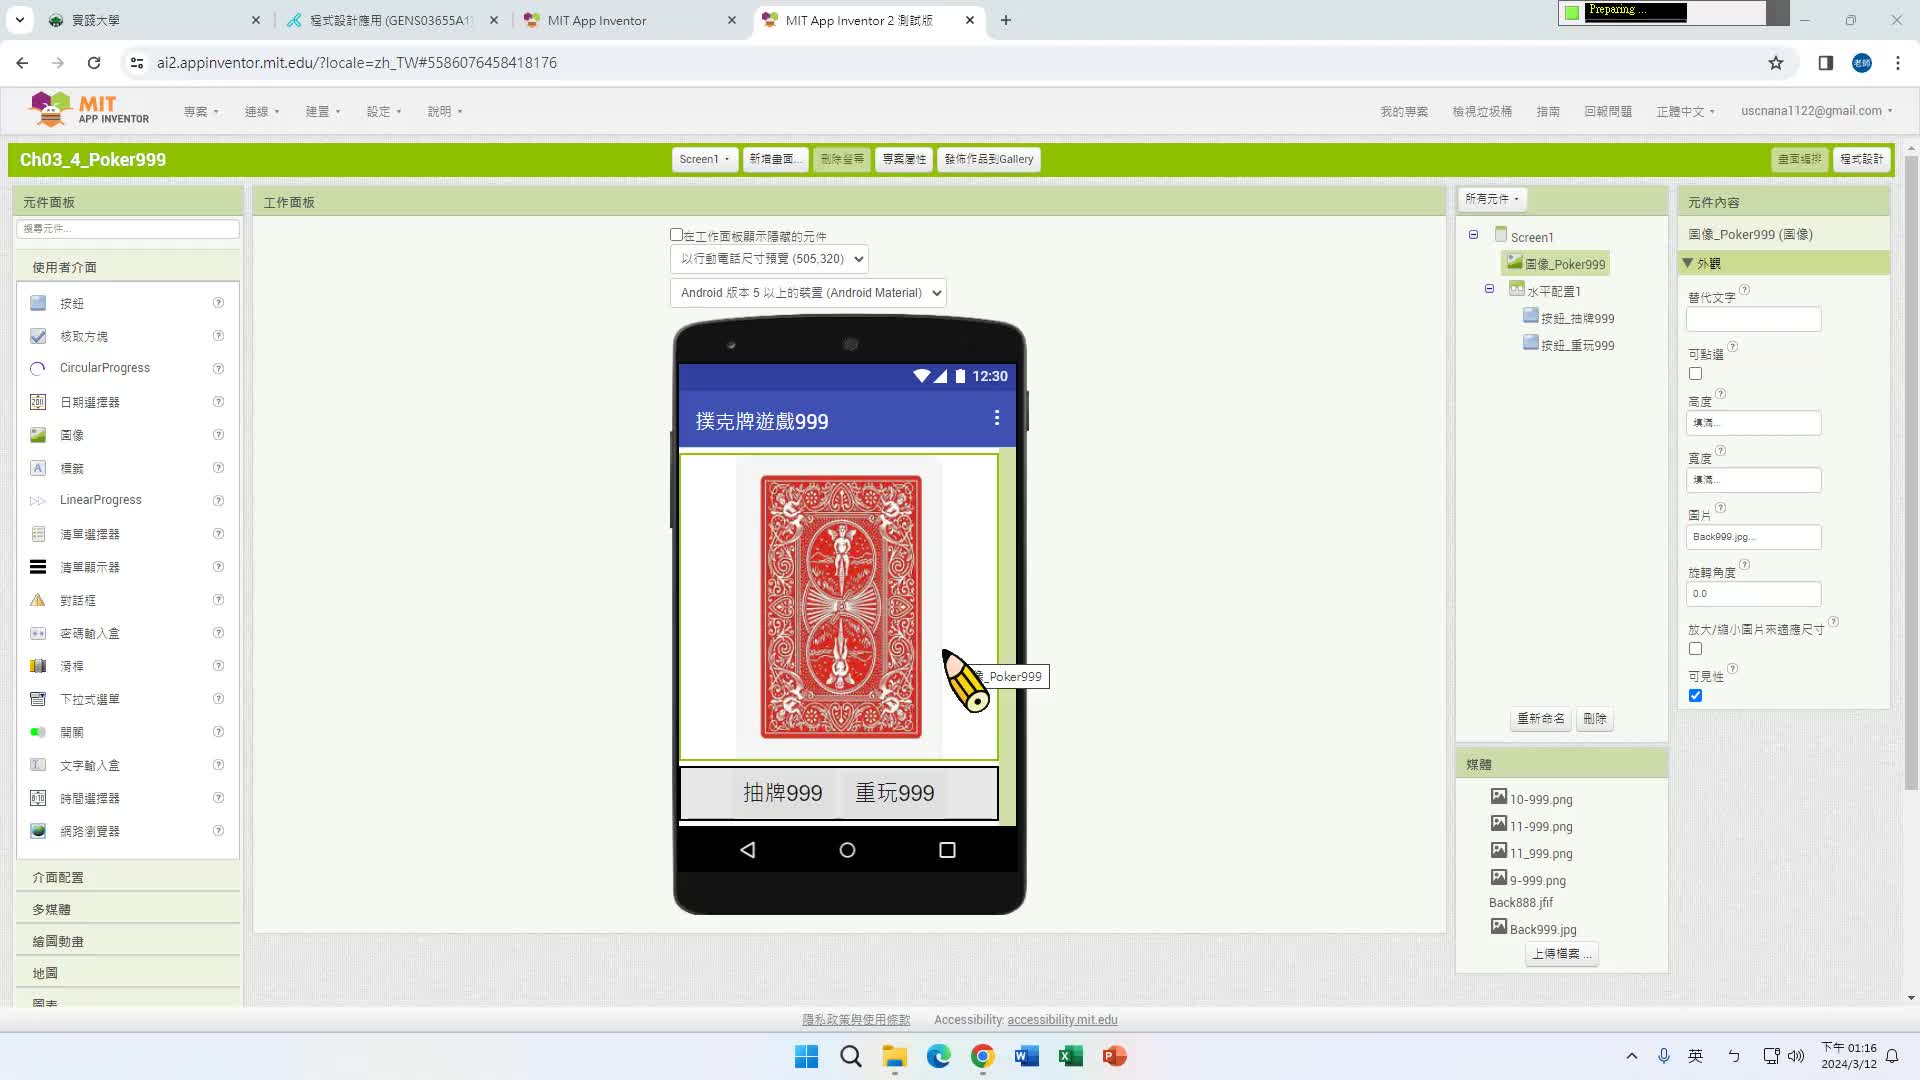This screenshot has width=1920, height=1080.
Task: Choose the 時間選擇器 time picker icon
Action: [x=38, y=798]
